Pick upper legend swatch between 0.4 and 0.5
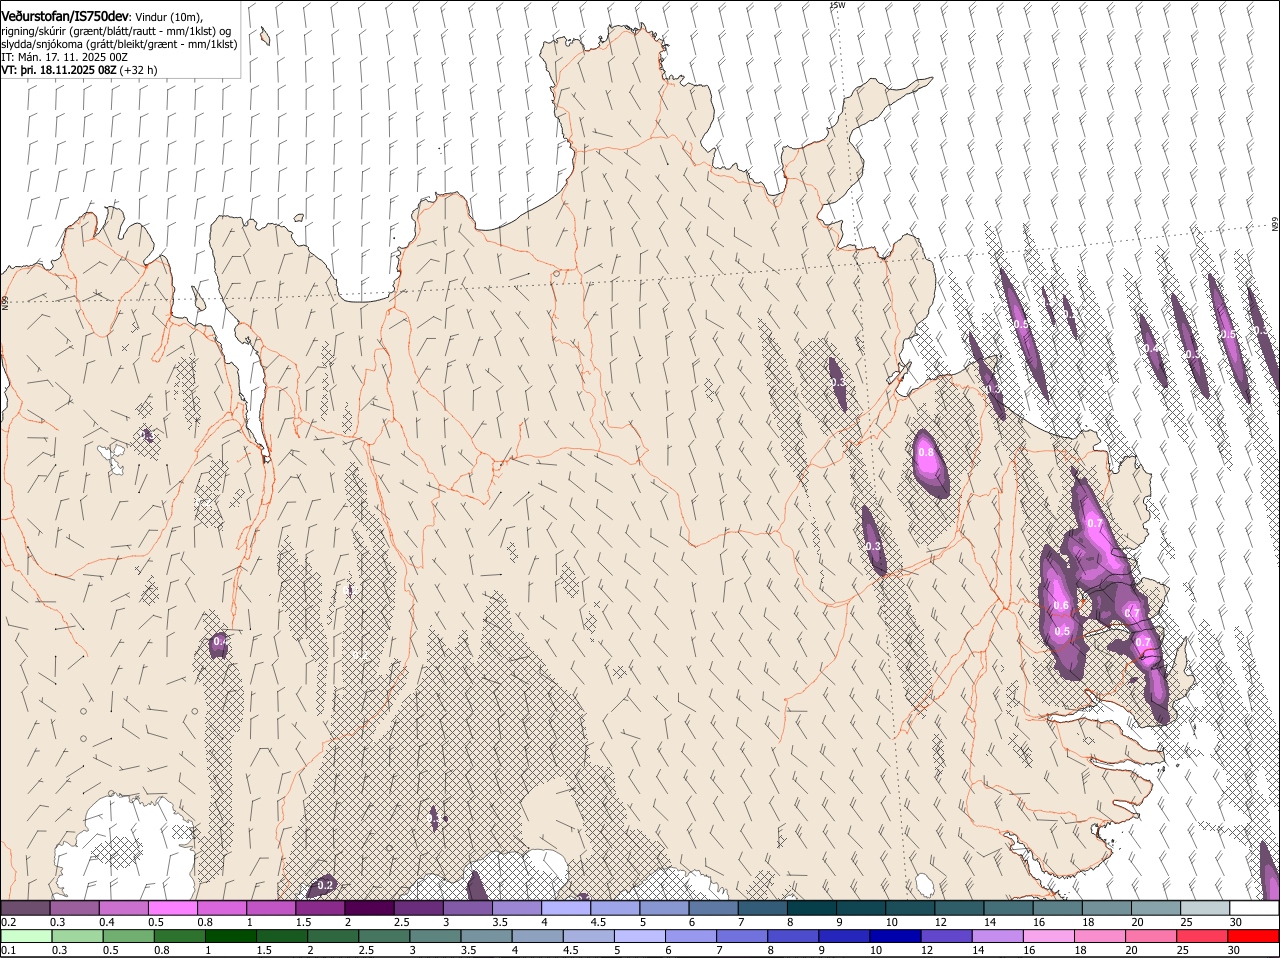 tap(124, 908)
